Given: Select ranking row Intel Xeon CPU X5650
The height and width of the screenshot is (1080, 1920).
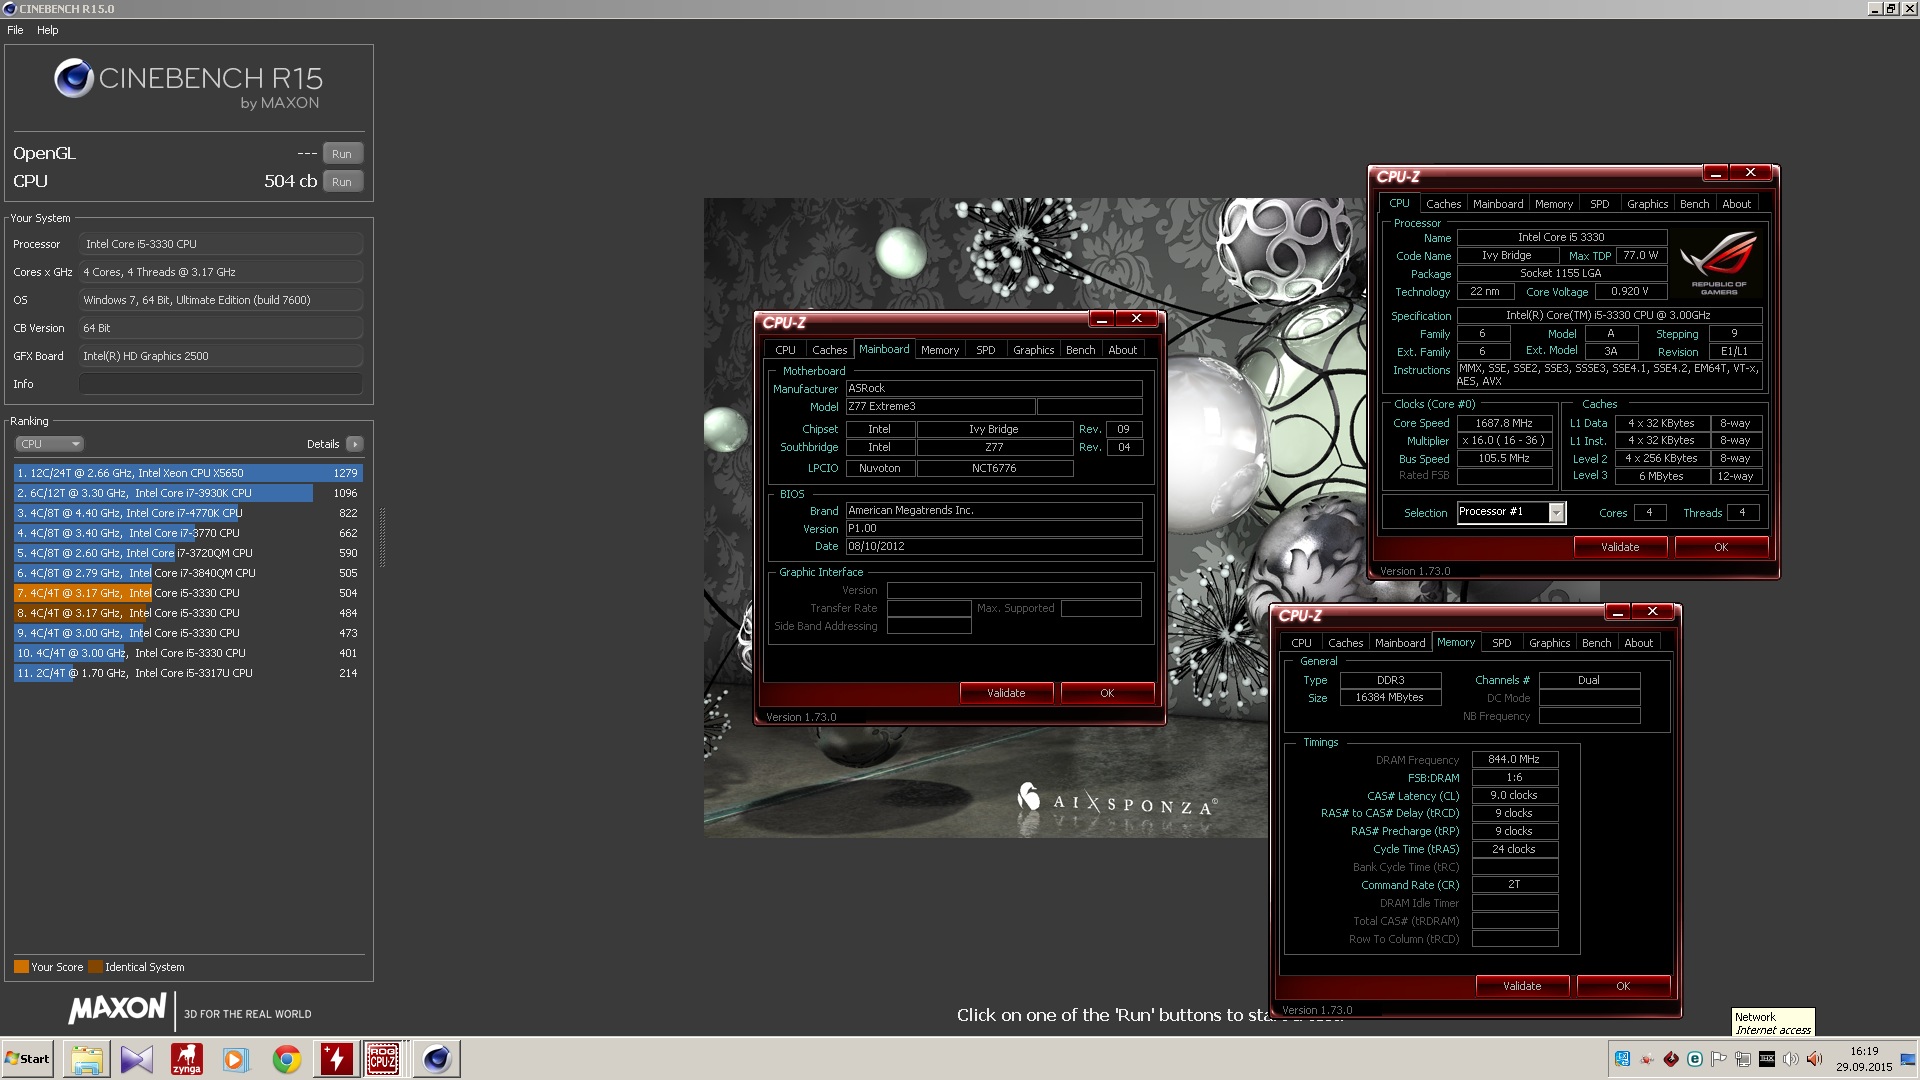Looking at the screenshot, I should tap(188, 473).
